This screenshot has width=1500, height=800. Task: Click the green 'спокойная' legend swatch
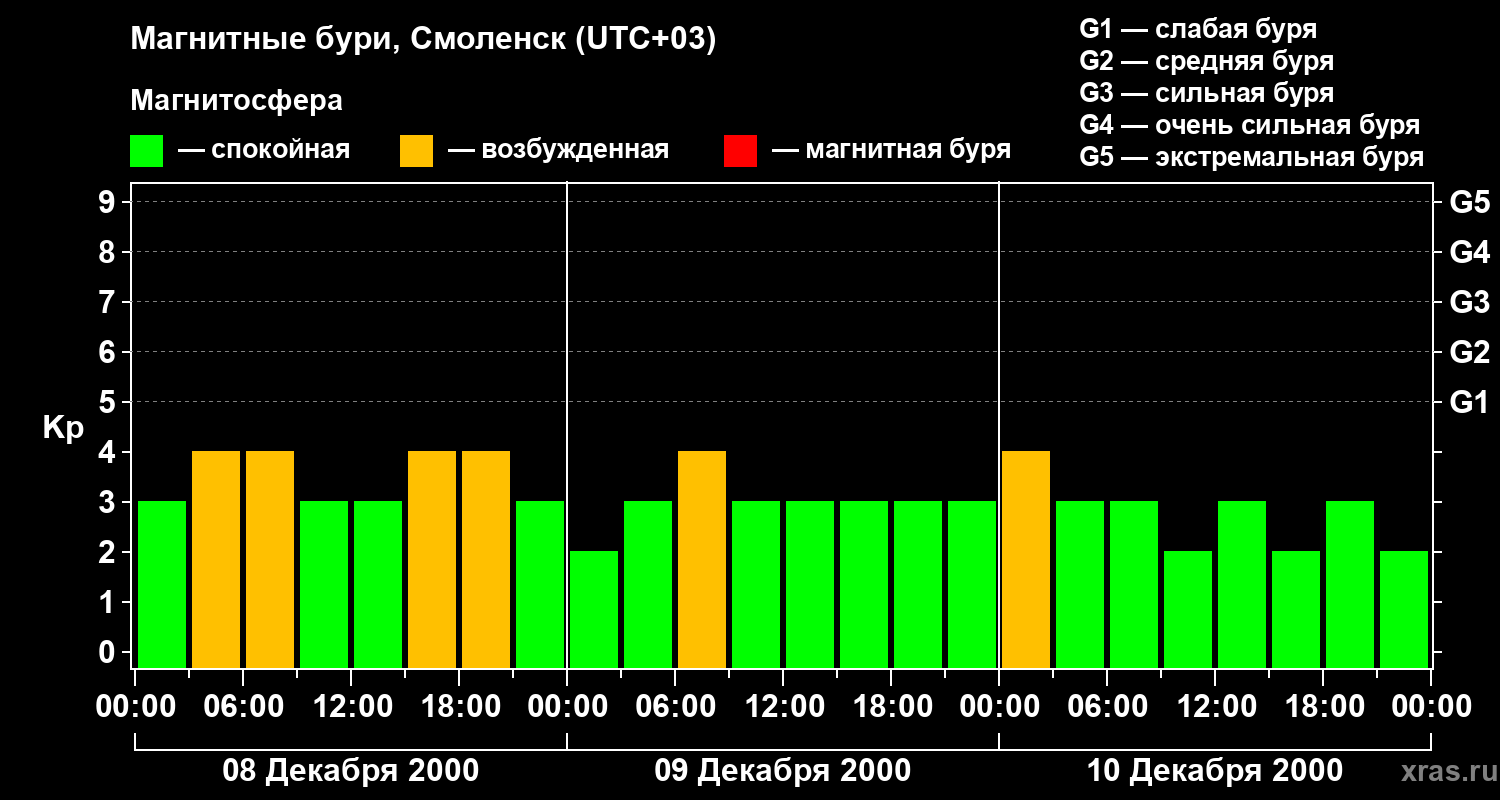tap(146, 151)
